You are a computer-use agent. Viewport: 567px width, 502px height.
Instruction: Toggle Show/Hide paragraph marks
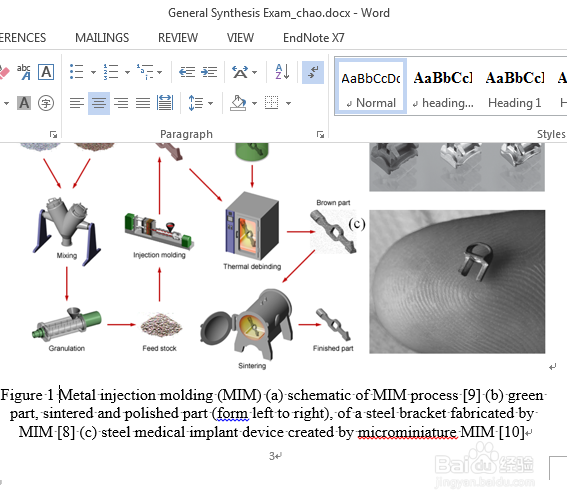(x=313, y=72)
